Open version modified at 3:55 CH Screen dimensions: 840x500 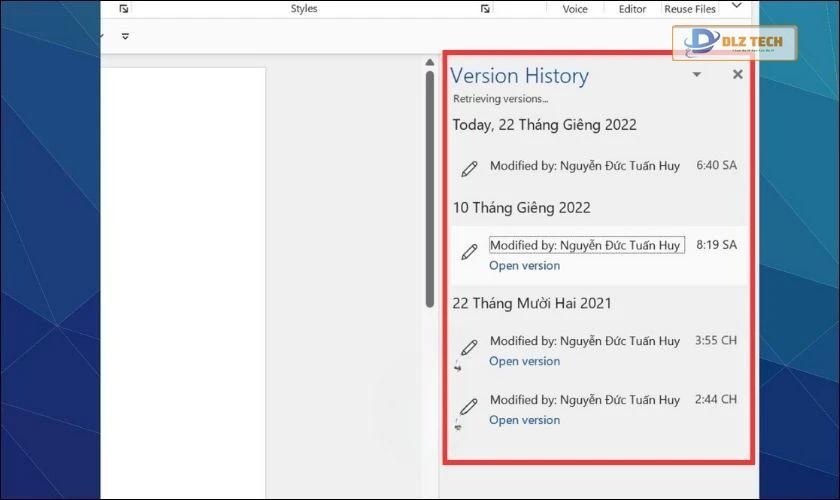[x=524, y=361]
